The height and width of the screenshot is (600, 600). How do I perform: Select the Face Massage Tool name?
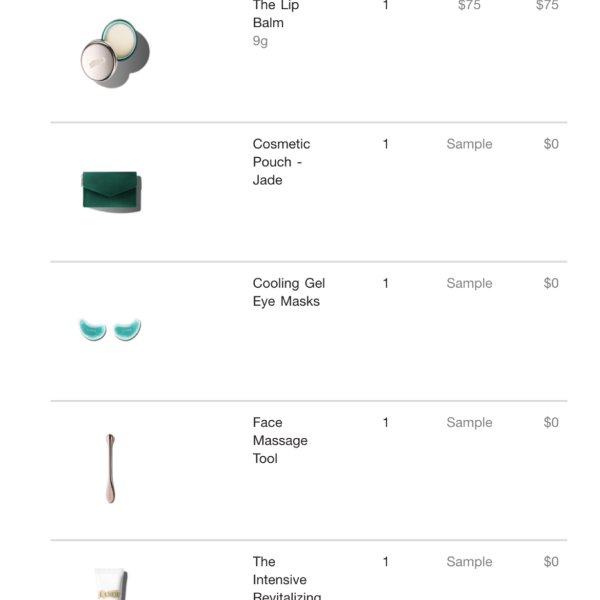(x=280, y=440)
